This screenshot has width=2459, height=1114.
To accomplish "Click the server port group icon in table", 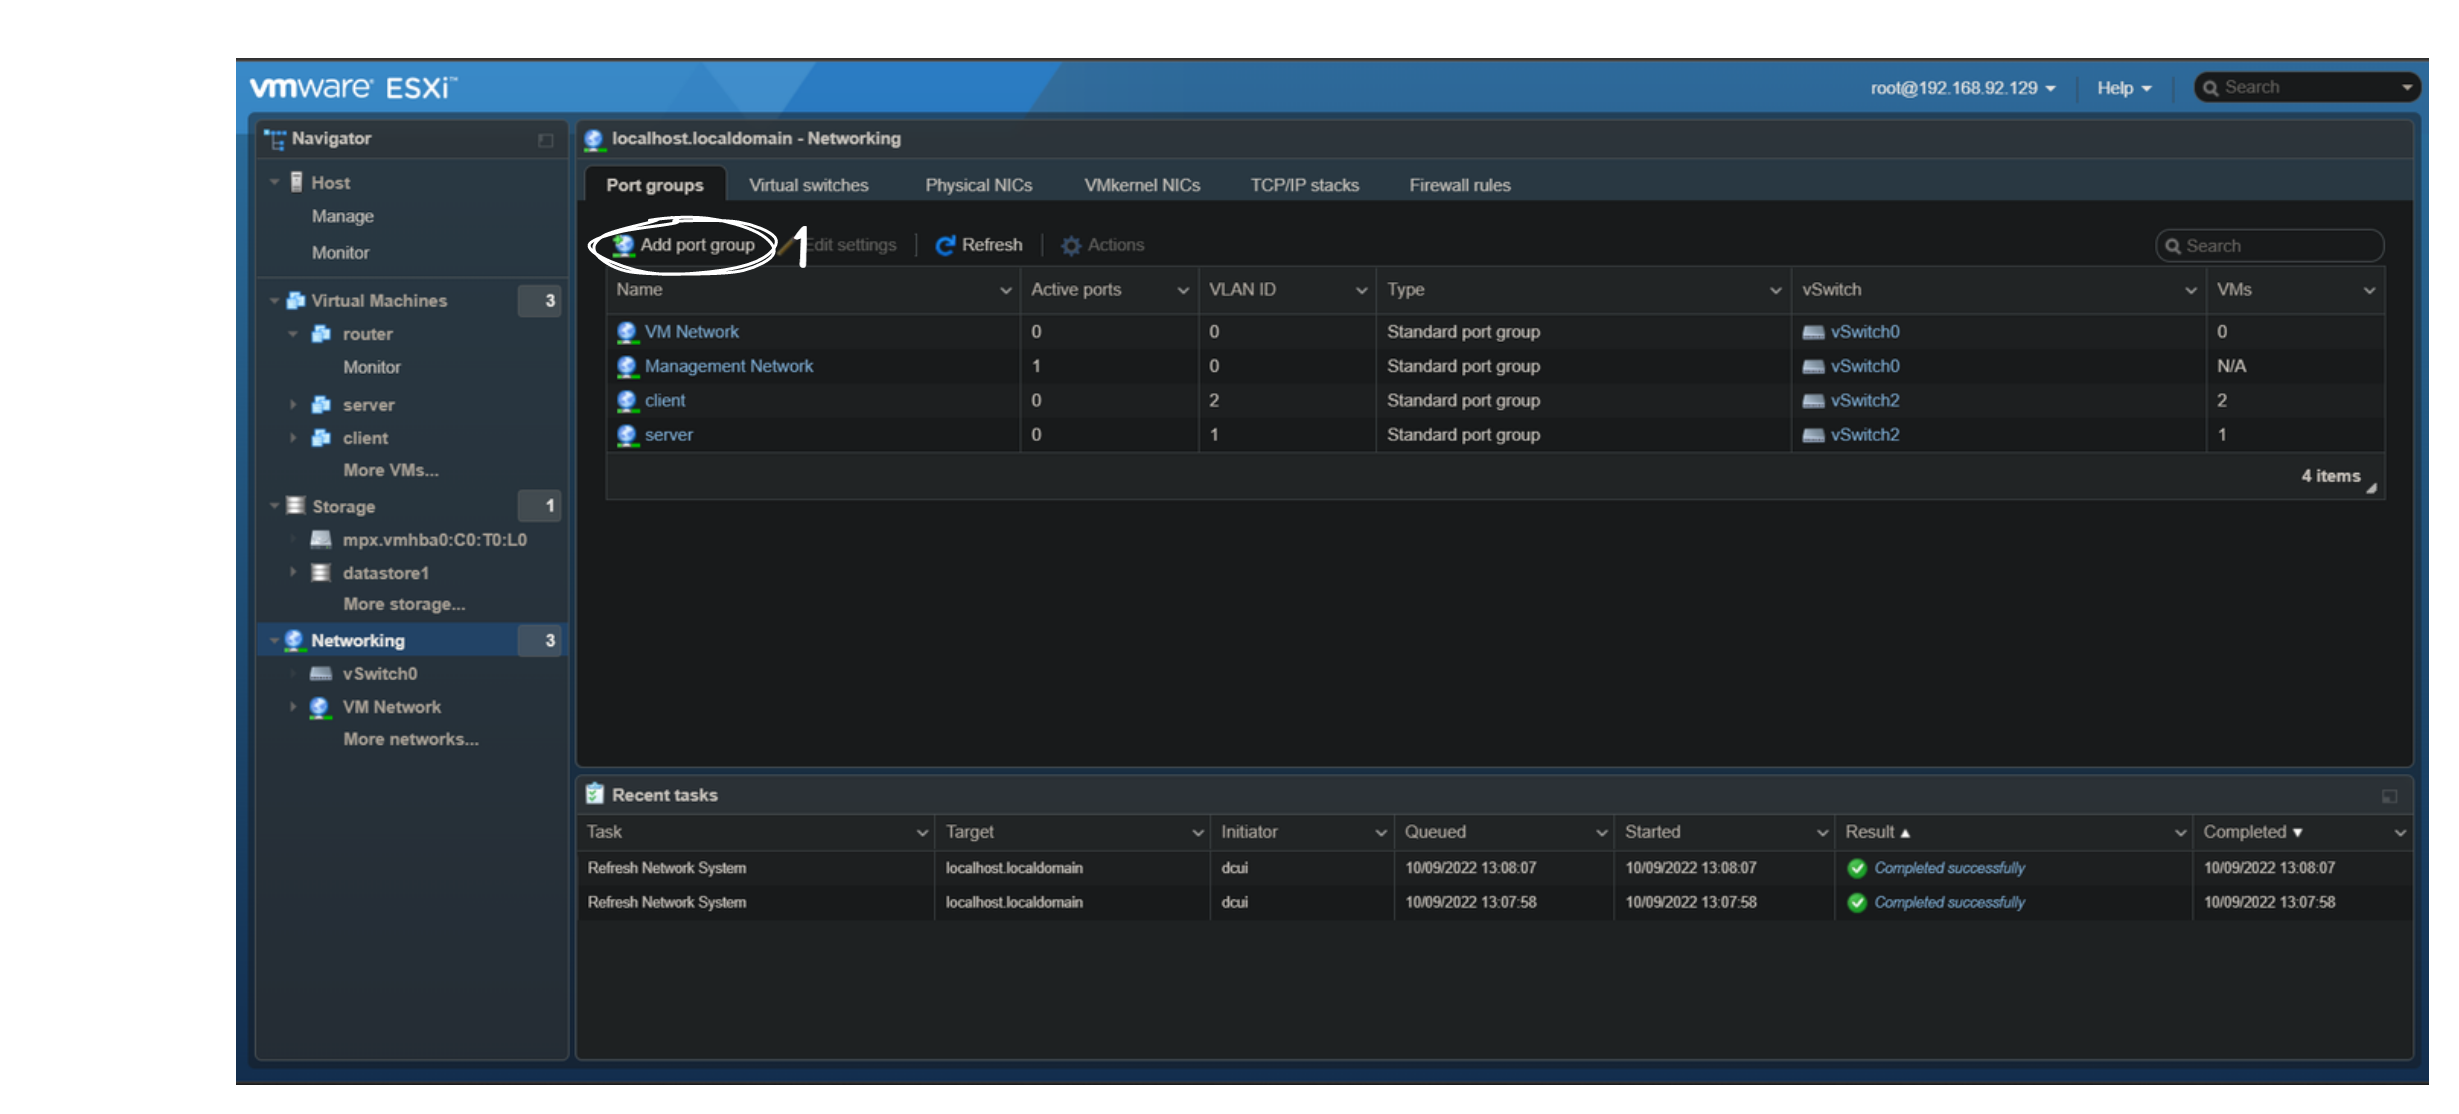I will click(627, 434).
